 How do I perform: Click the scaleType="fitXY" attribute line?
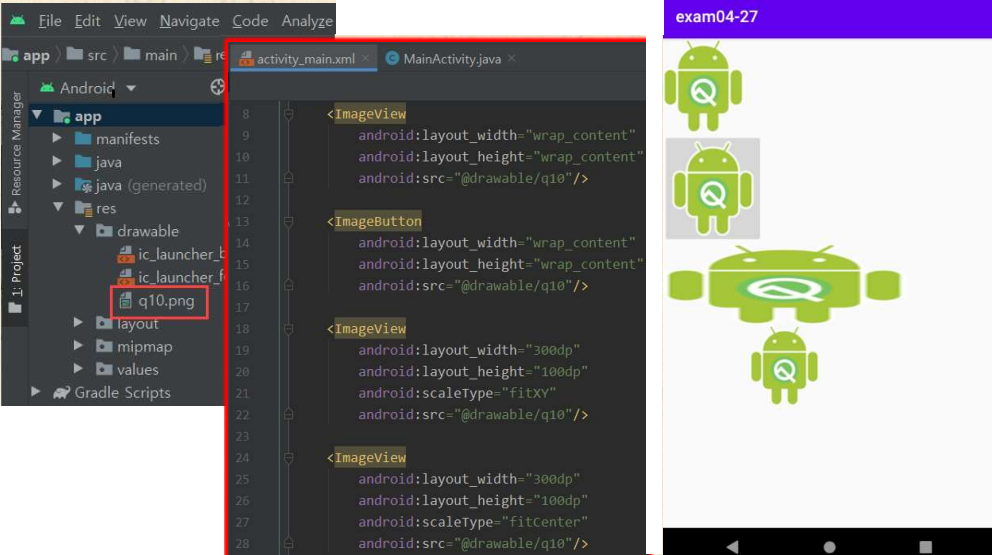(457, 393)
